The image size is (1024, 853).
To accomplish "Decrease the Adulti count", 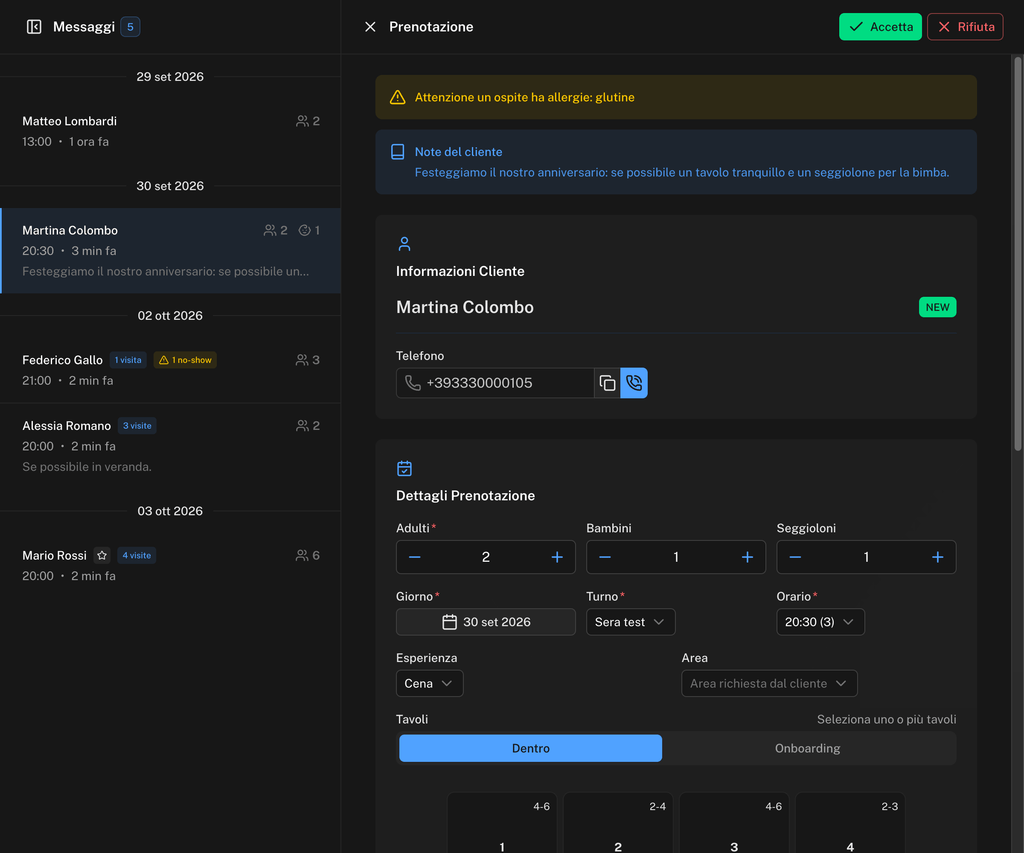I will (x=415, y=557).
